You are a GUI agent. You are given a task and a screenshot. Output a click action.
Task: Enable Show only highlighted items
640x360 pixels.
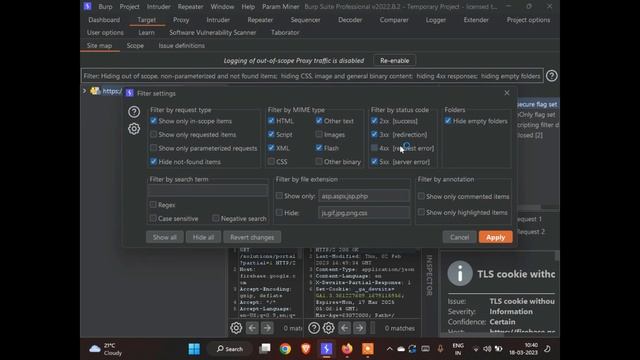coord(421,212)
